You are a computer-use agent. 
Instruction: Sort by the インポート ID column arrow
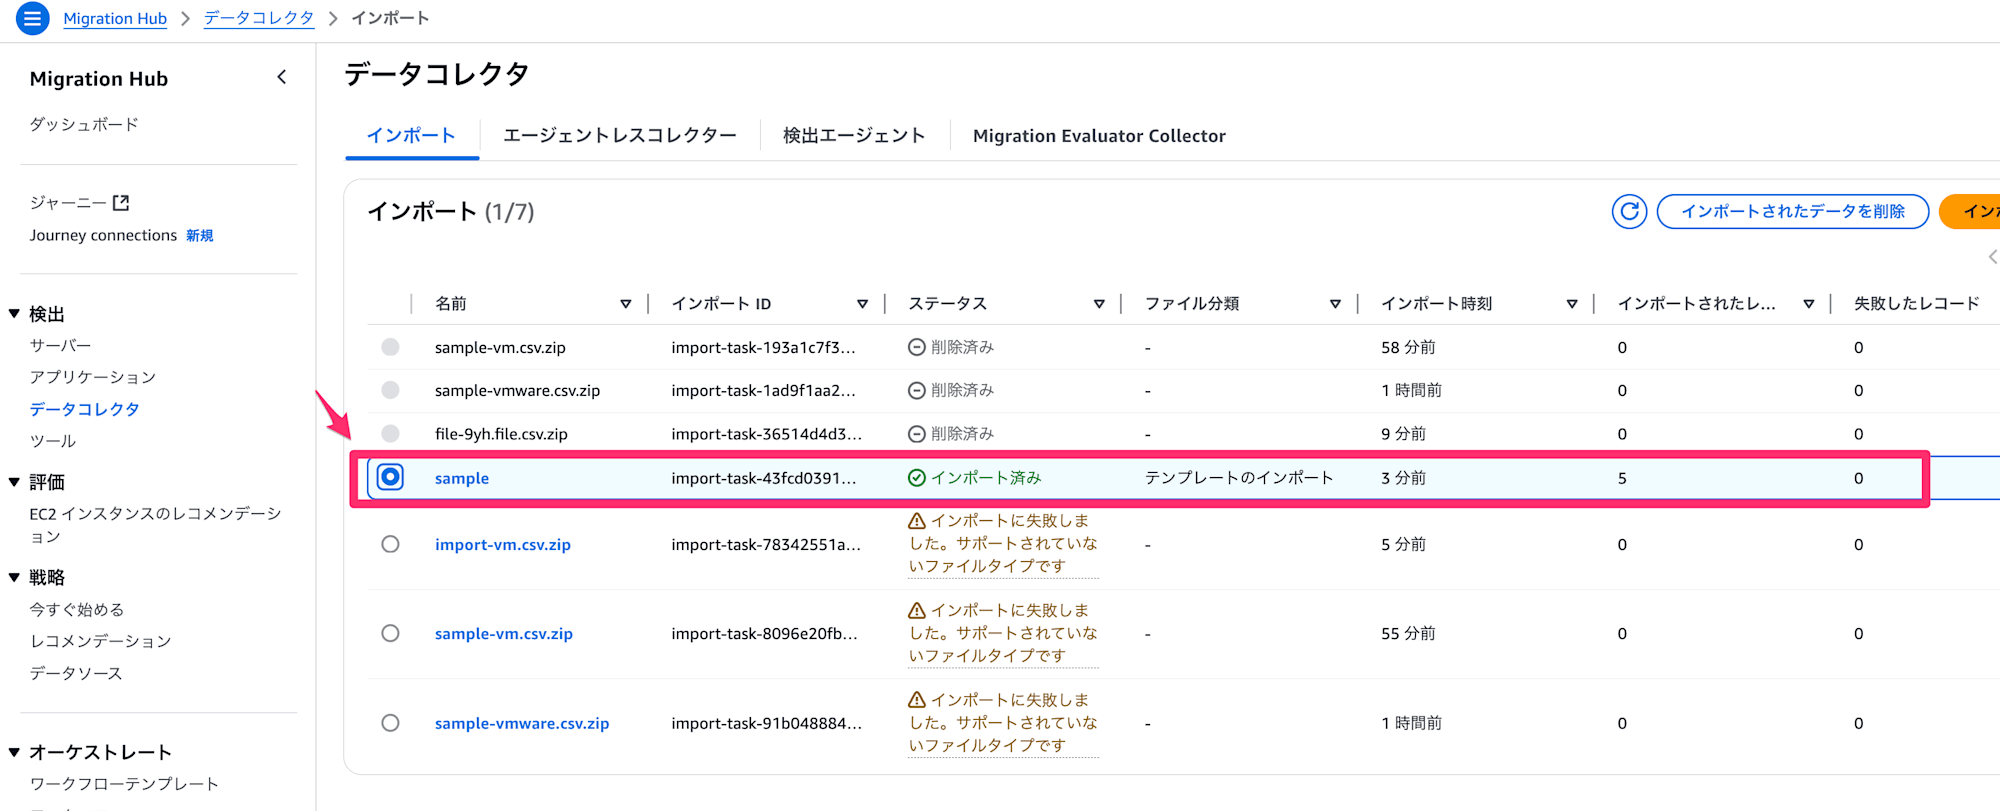[862, 304]
